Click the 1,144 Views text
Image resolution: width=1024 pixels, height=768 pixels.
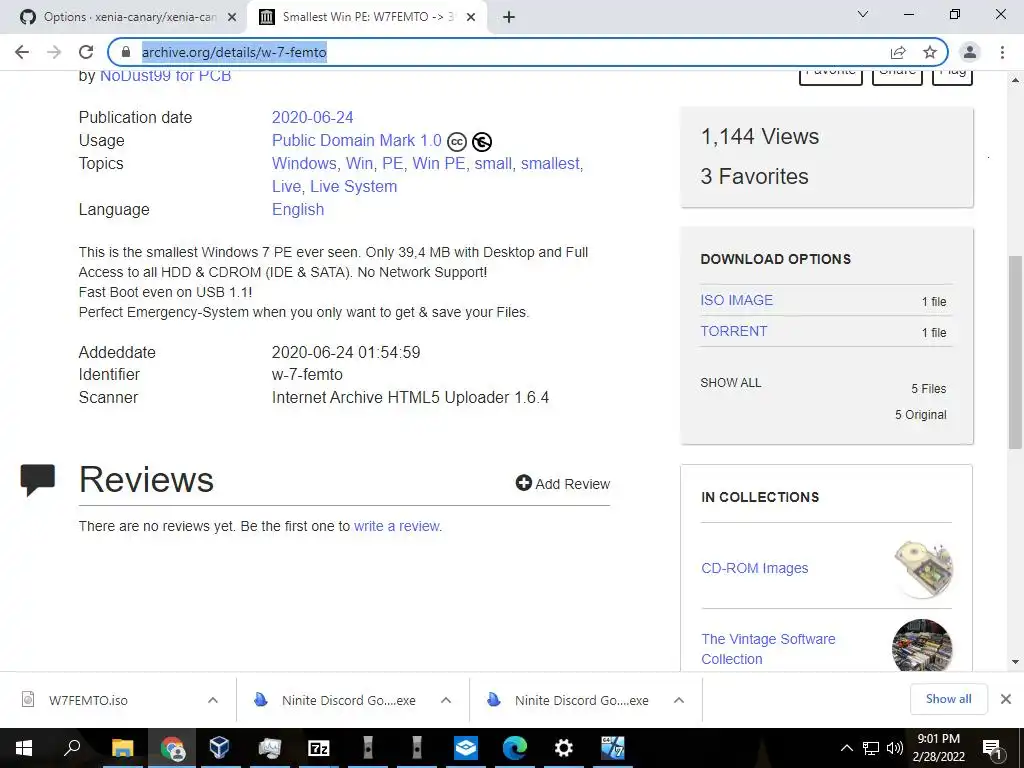(x=760, y=136)
